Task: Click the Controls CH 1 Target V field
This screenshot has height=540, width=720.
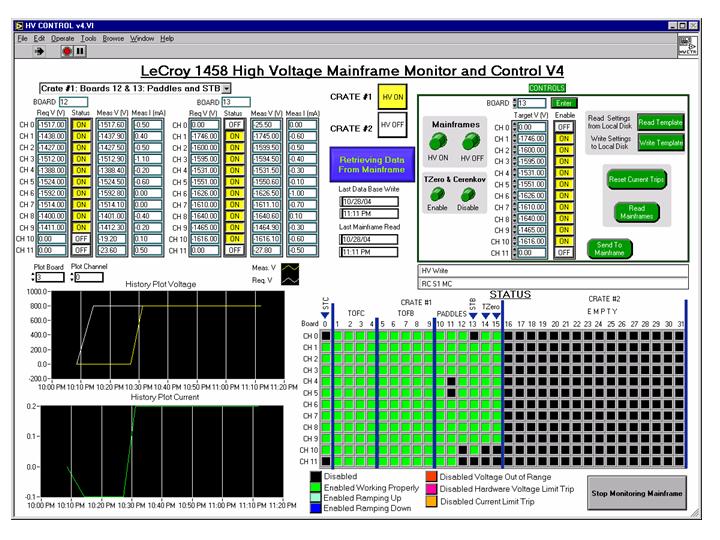Action: tap(532, 139)
